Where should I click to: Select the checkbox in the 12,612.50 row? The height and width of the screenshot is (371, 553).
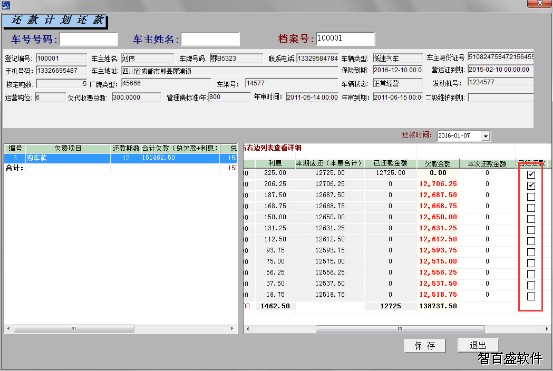click(x=531, y=241)
